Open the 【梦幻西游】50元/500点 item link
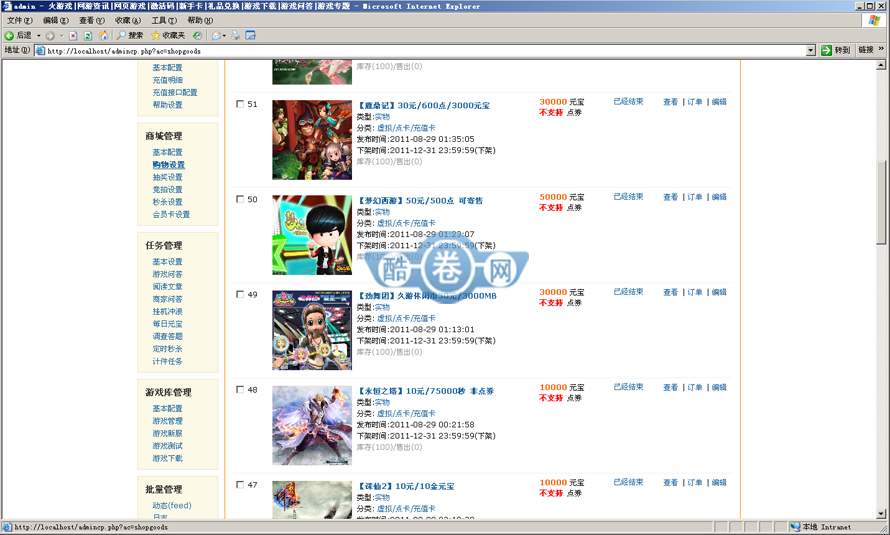 point(420,200)
